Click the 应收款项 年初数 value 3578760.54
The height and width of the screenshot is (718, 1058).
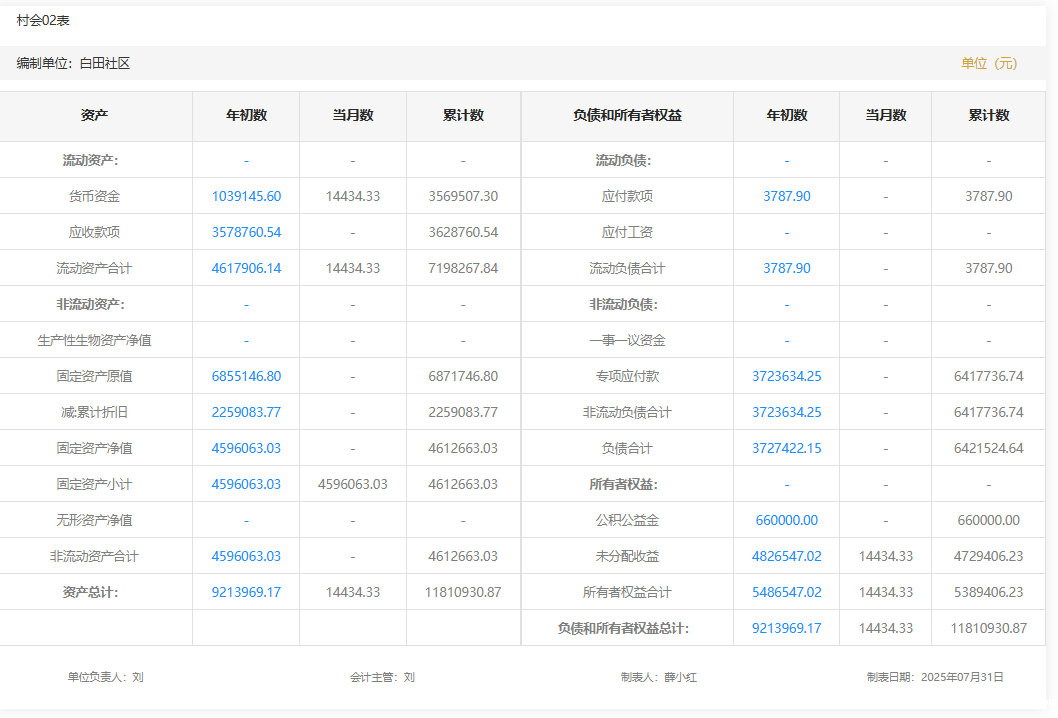click(x=246, y=232)
